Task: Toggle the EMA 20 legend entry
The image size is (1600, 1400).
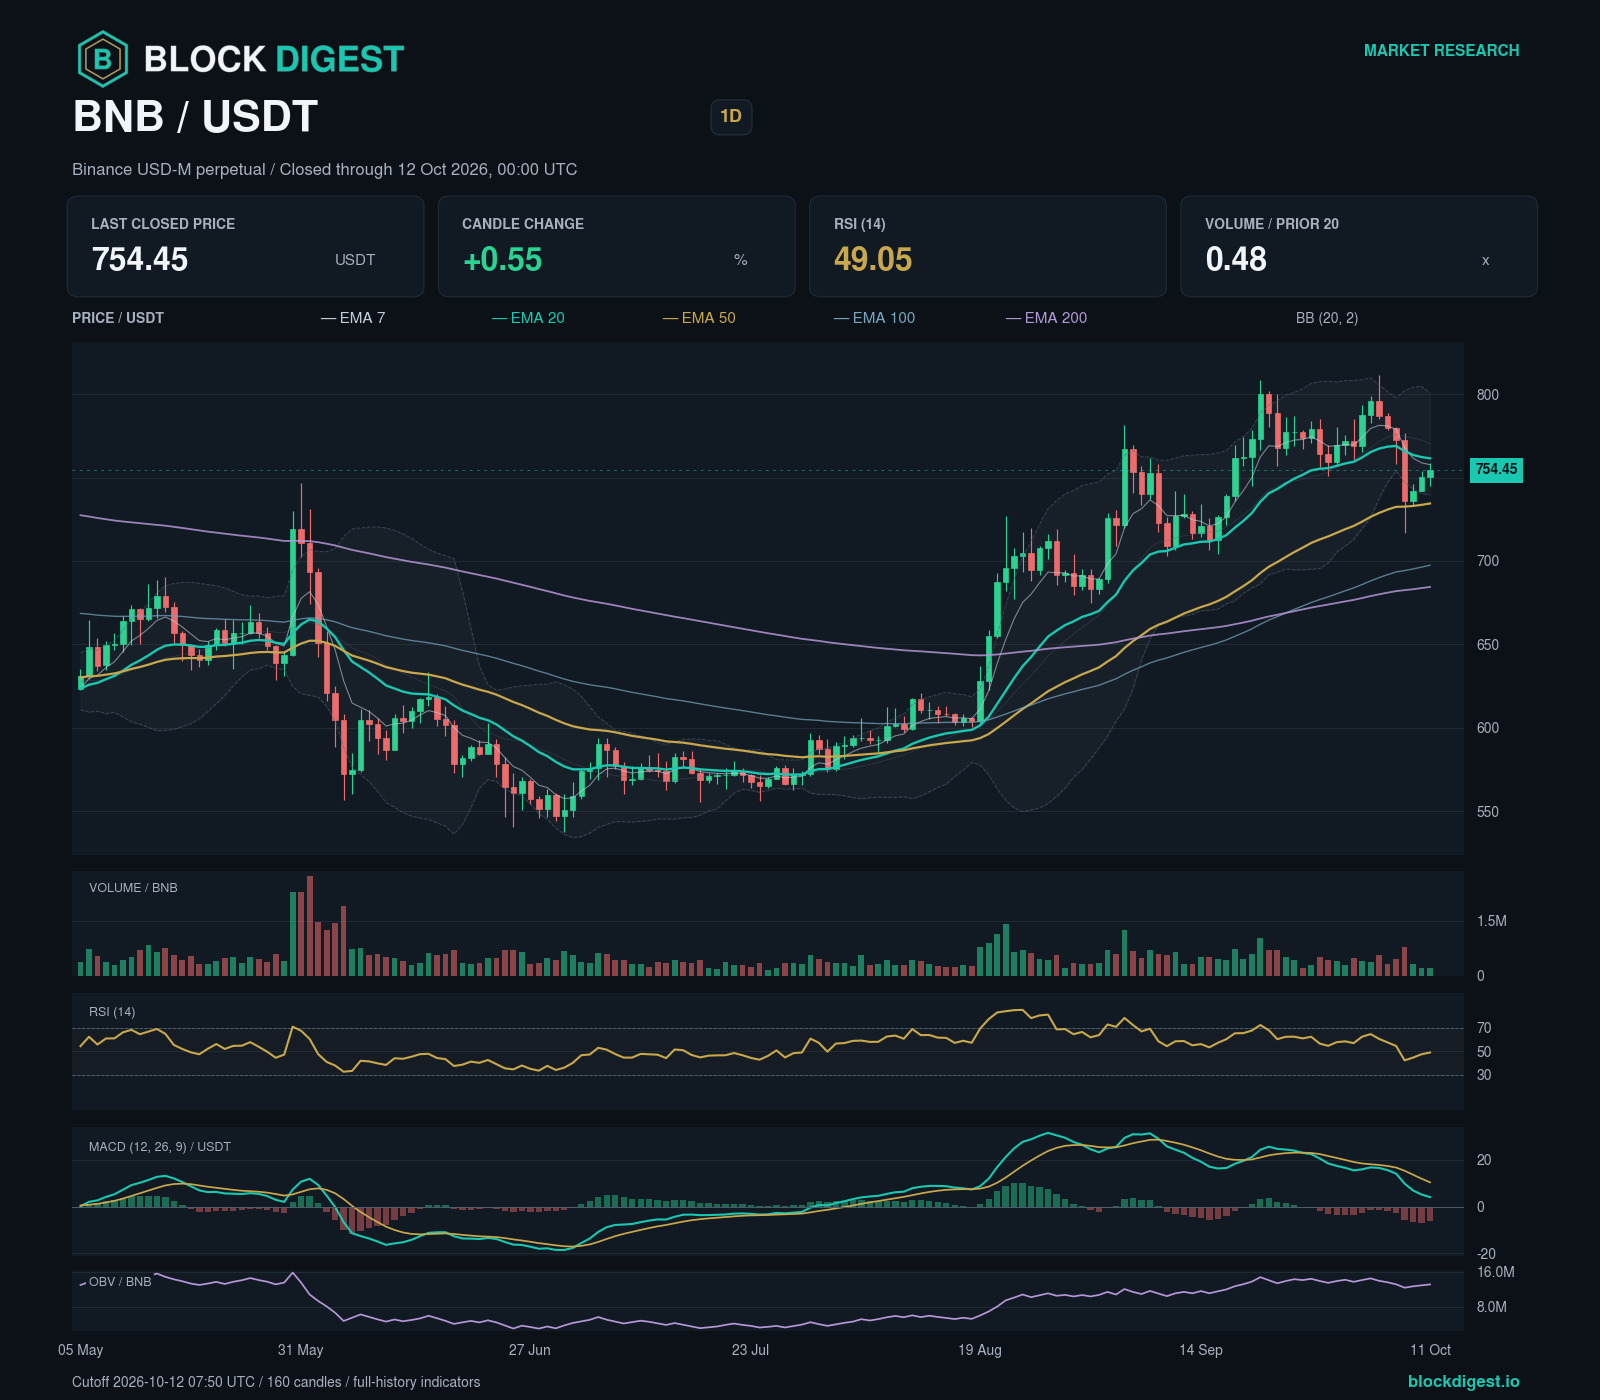Action: 528,318
